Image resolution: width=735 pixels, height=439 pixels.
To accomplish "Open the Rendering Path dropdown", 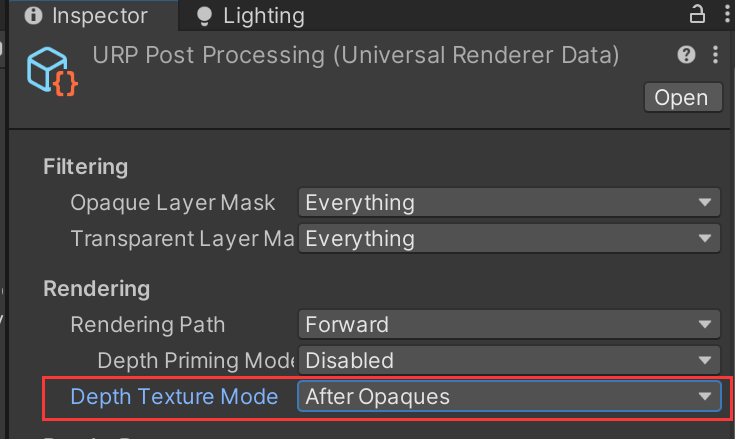I will [x=509, y=324].
